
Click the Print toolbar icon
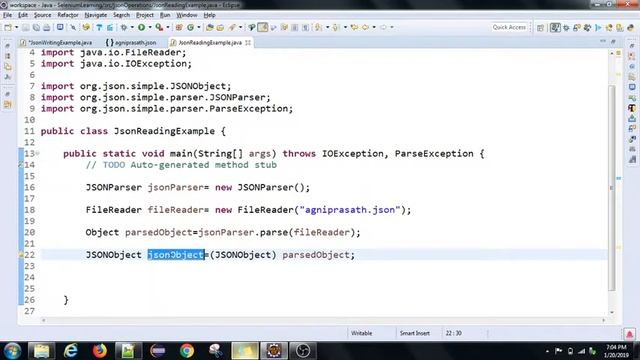click(47, 27)
